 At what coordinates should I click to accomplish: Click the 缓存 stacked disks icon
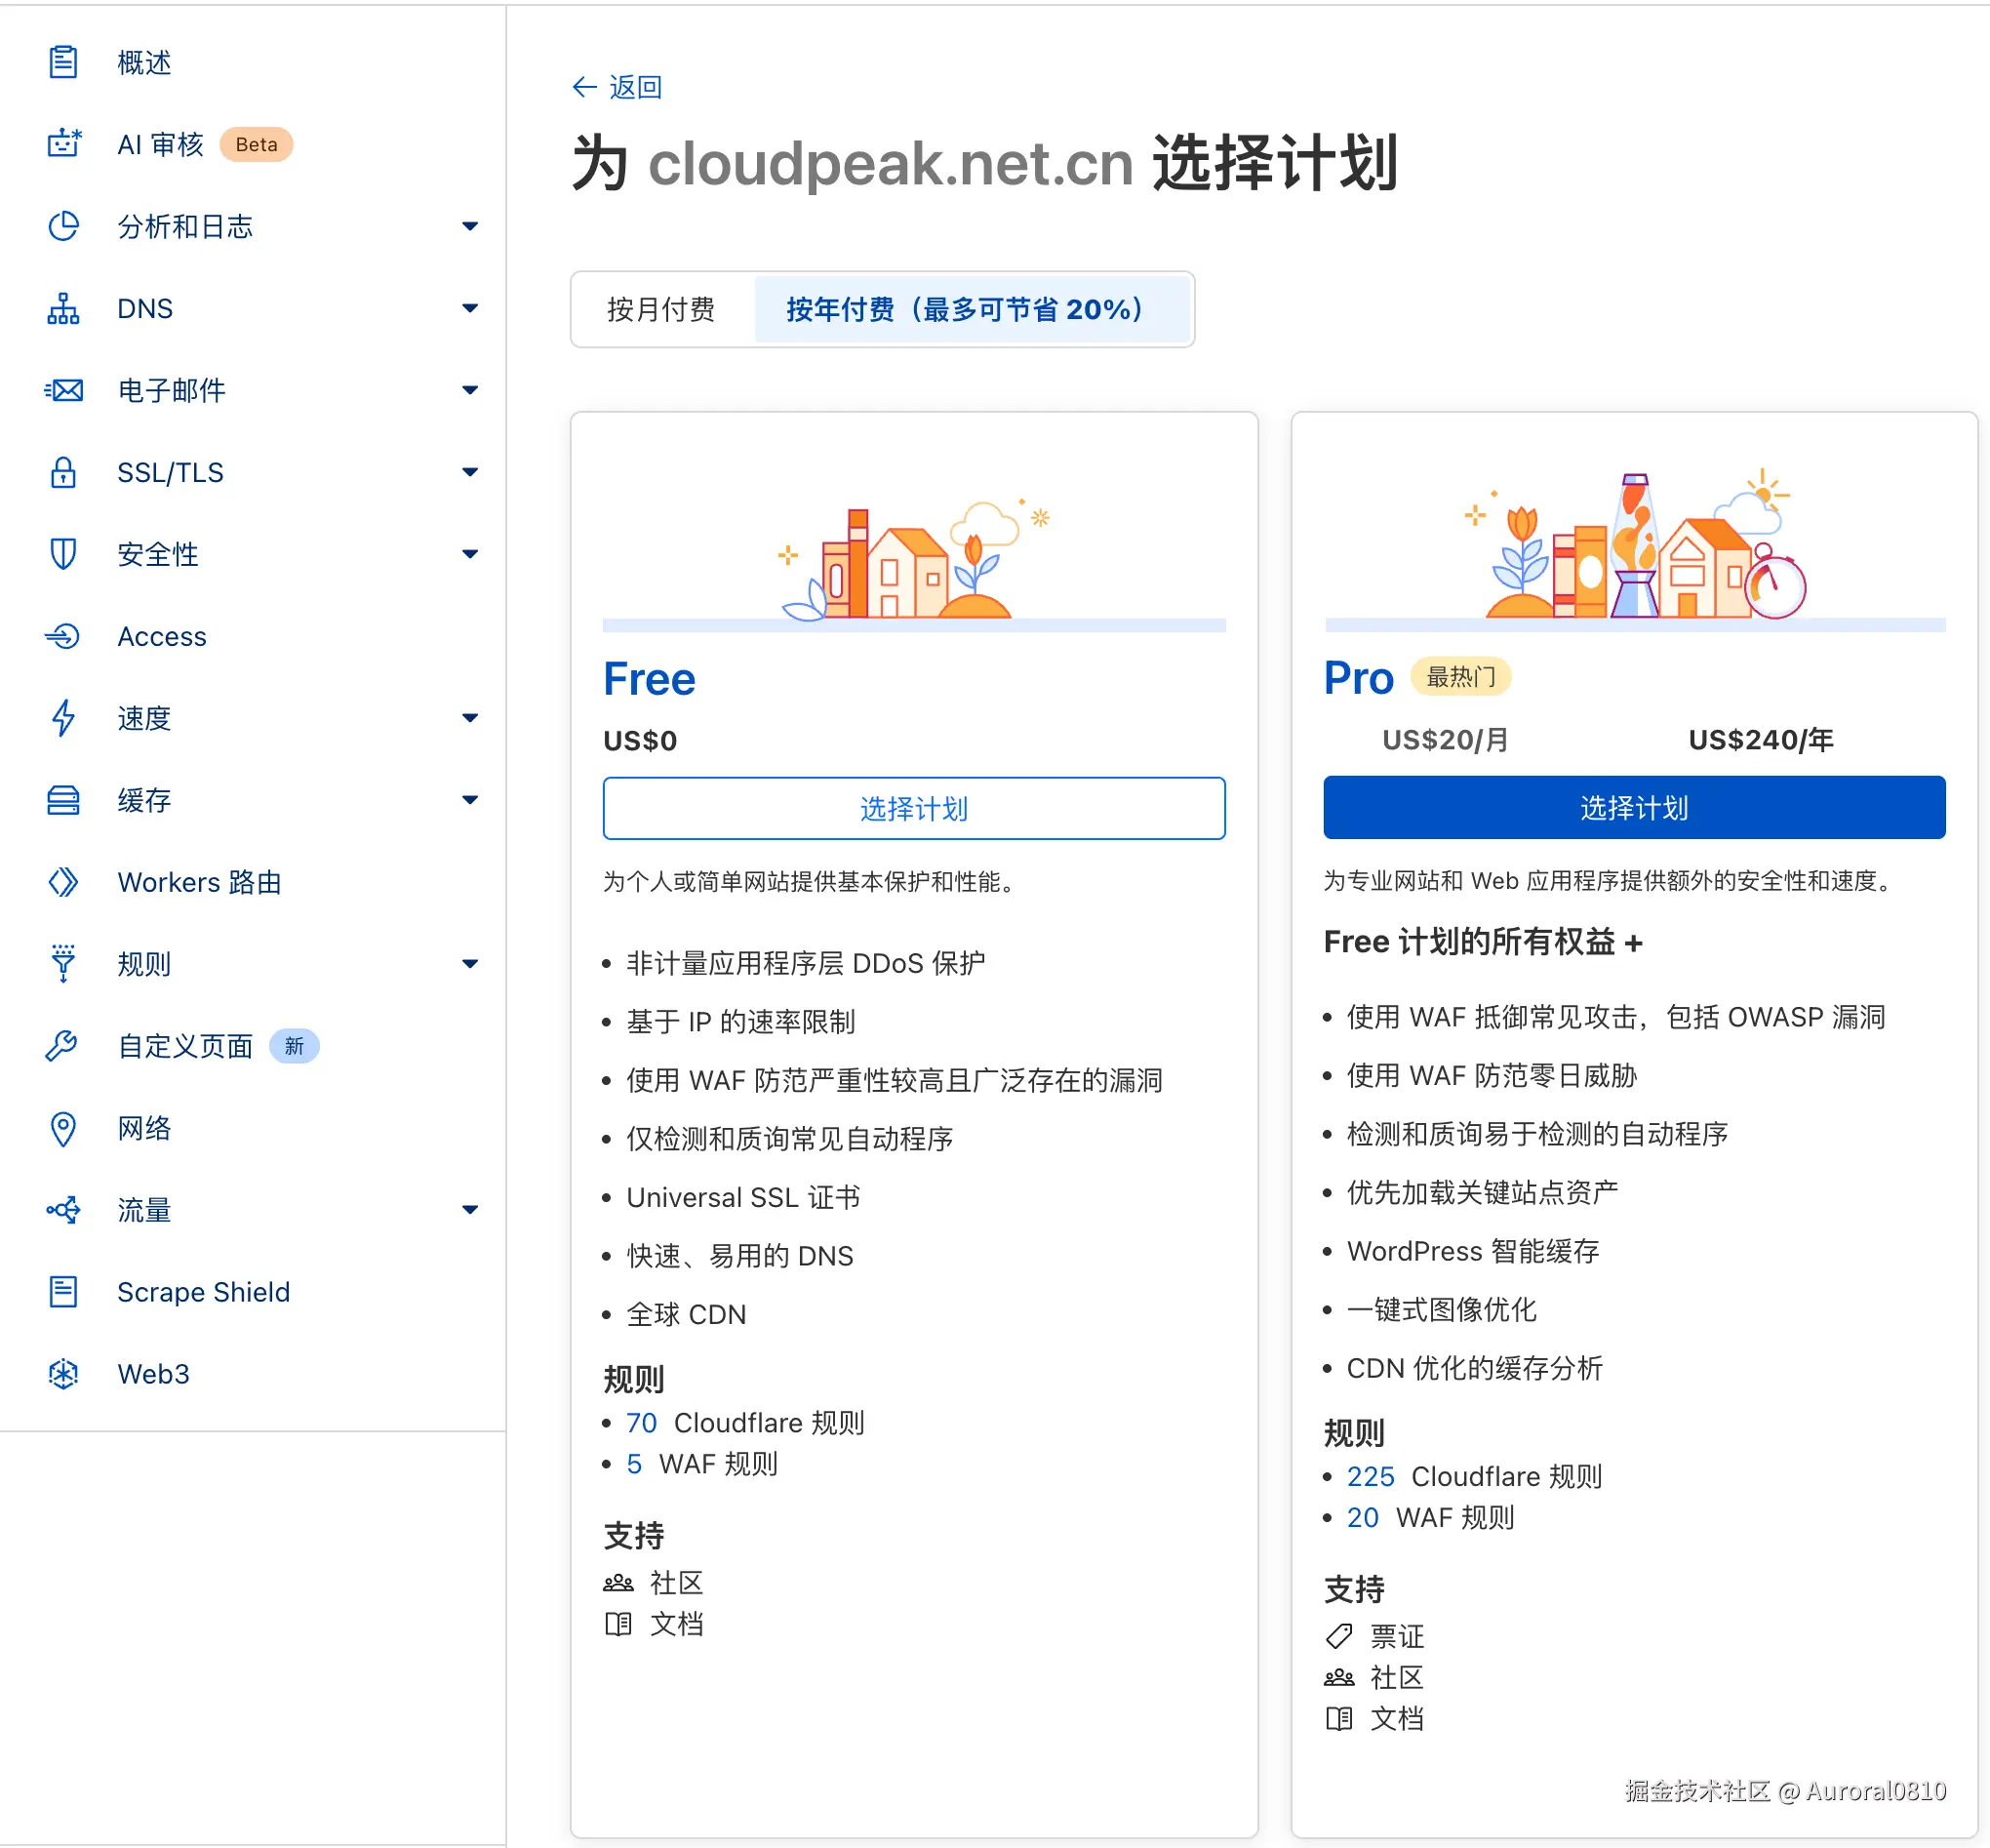(x=63, y=800)
